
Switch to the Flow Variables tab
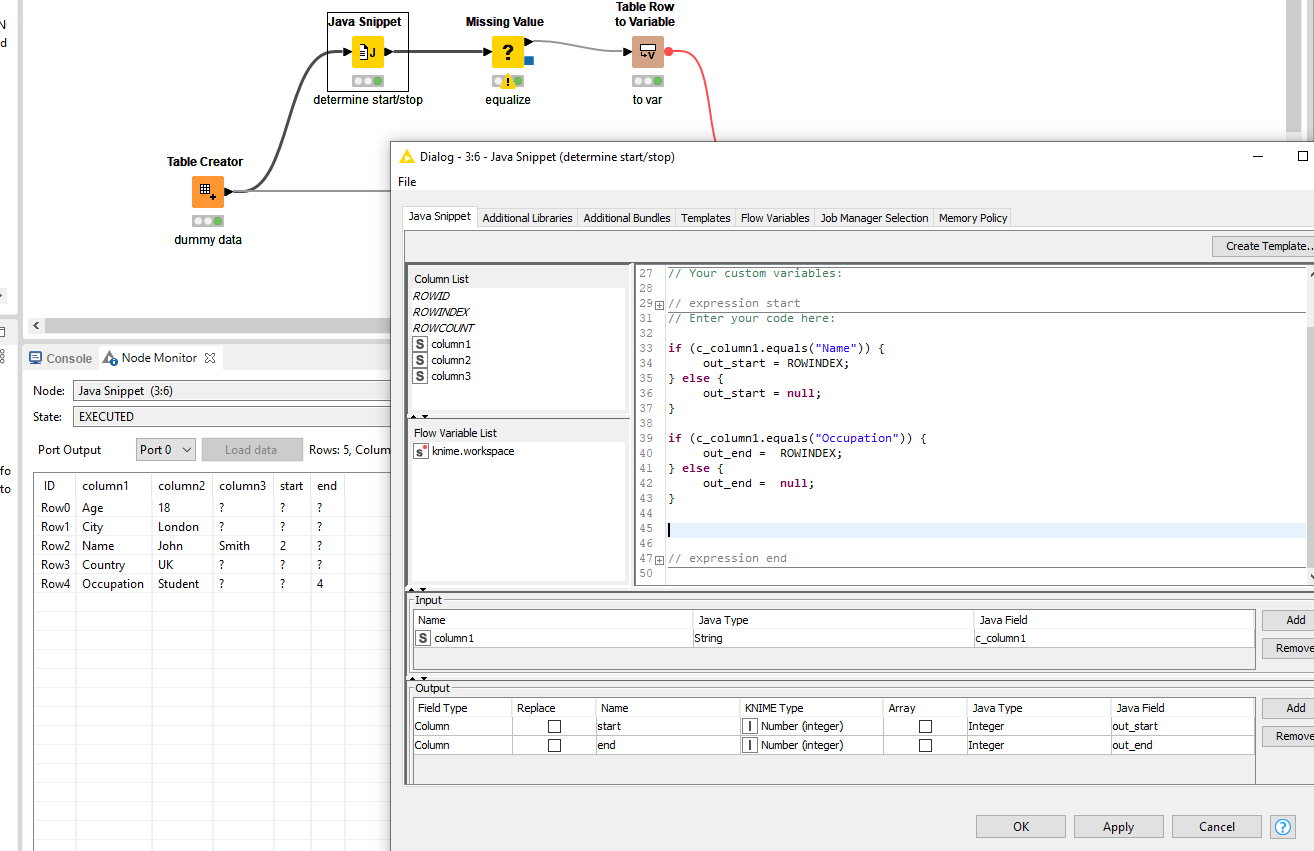(774, 217)
